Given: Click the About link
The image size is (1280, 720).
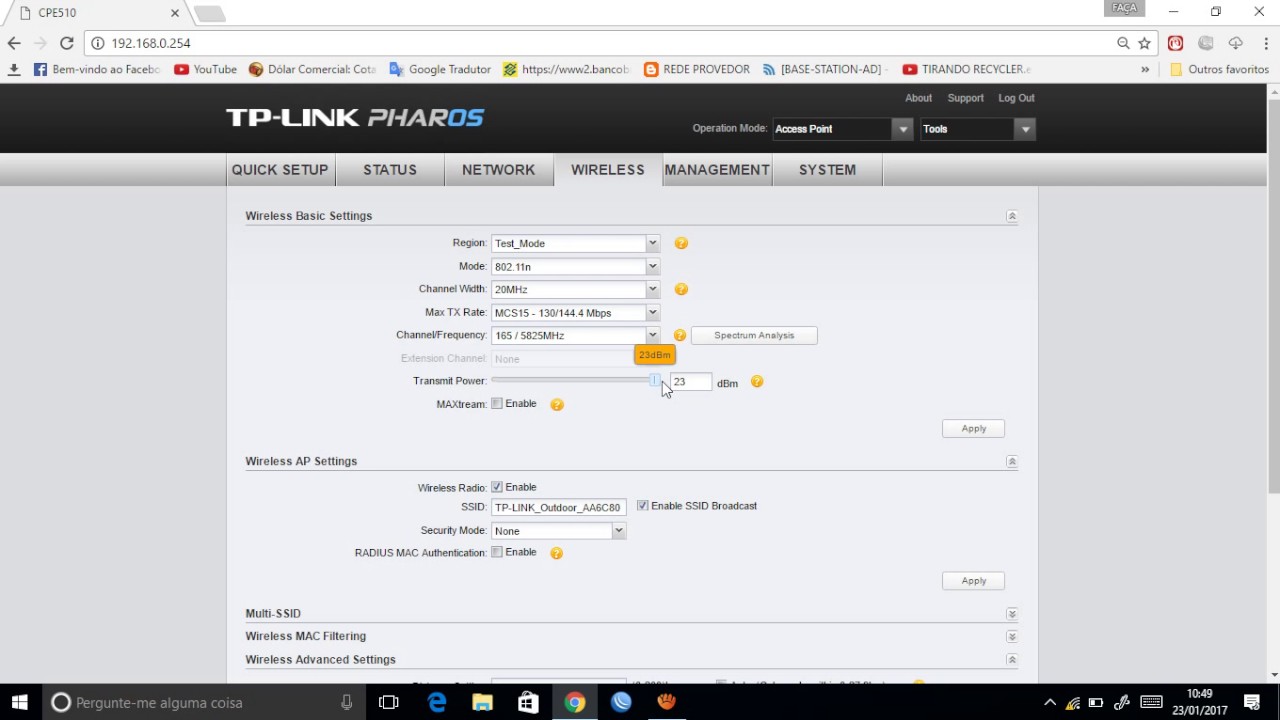Looking at the screenshot, I should [x=918, y=98].
